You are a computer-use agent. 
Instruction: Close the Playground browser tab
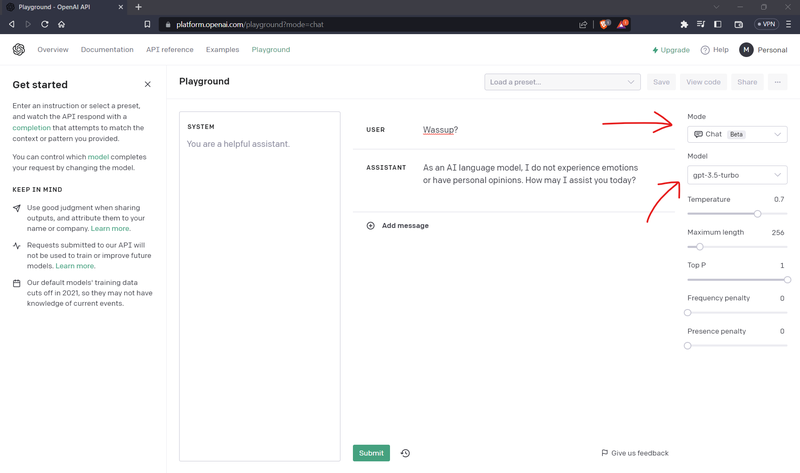point(121,7)
